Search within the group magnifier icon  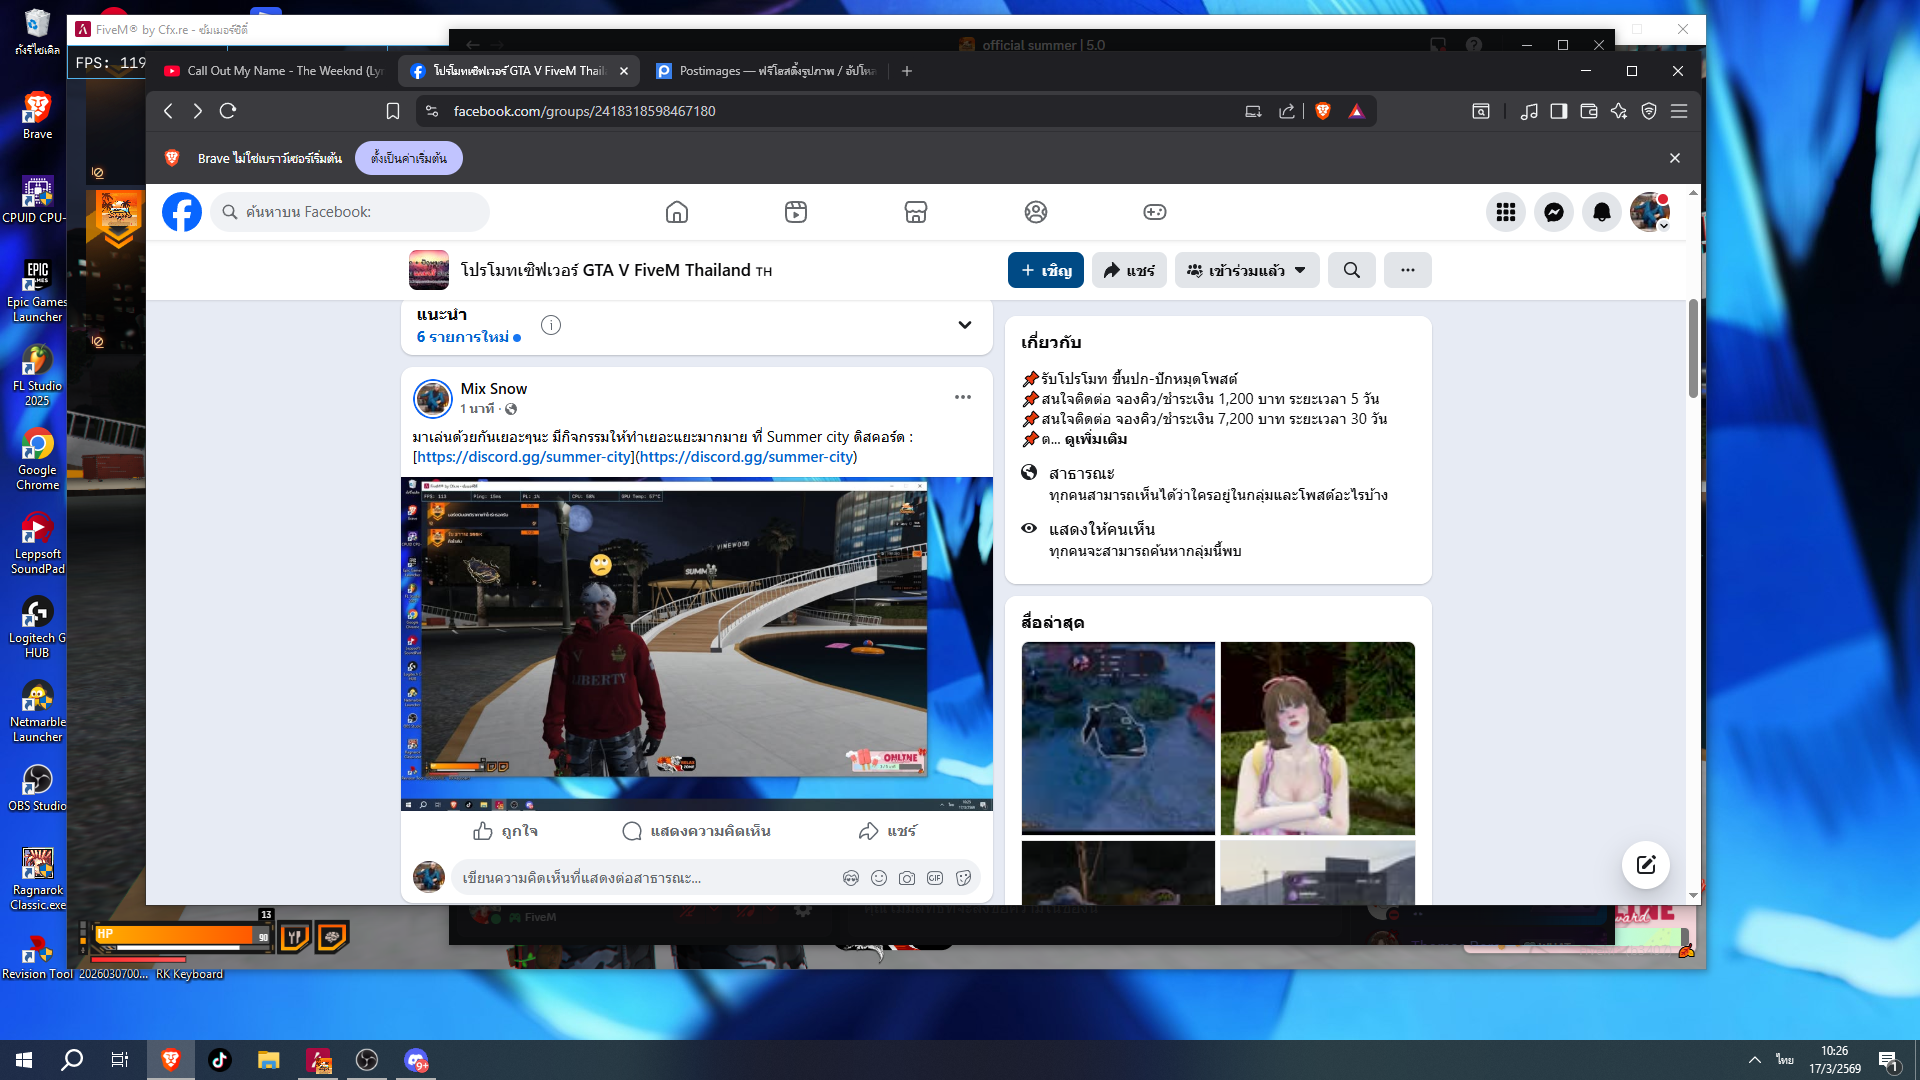click(1351, 270)
